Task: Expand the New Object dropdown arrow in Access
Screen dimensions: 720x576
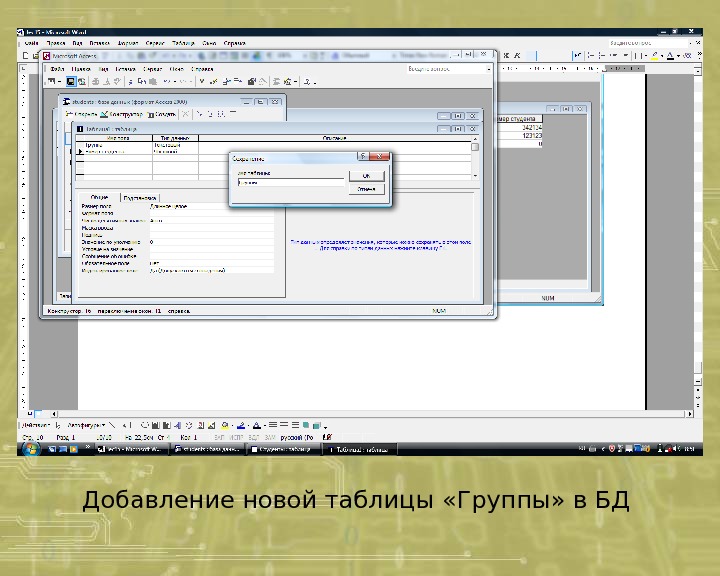Action: [x=295, y=82]
